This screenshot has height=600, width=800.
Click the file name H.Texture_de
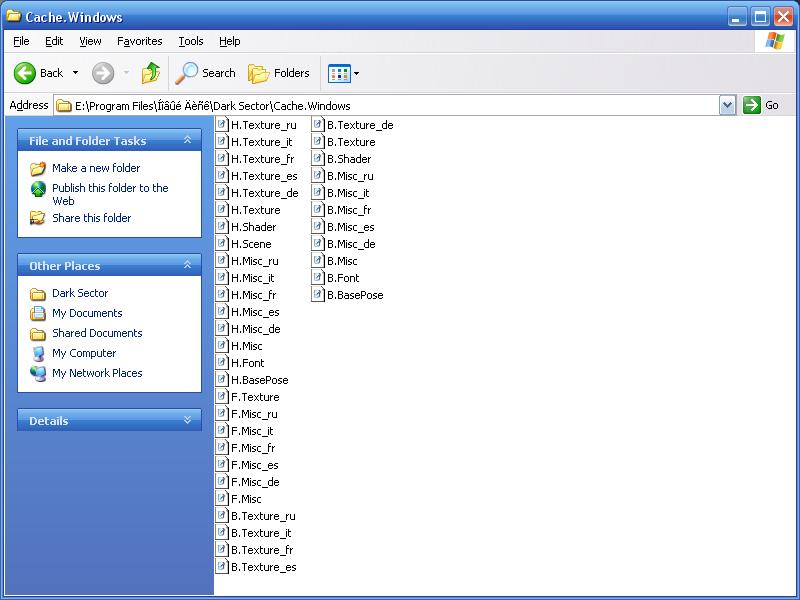(264, 193)
